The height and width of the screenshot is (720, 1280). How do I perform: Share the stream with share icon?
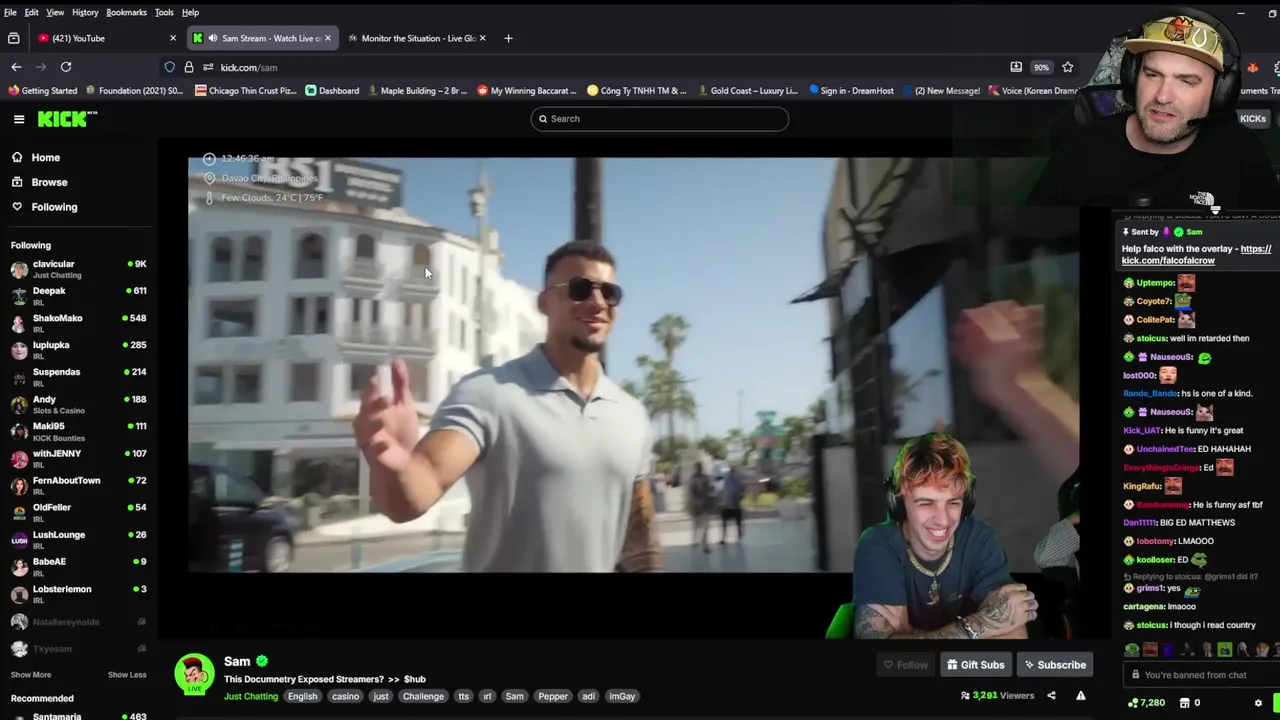1051,696
